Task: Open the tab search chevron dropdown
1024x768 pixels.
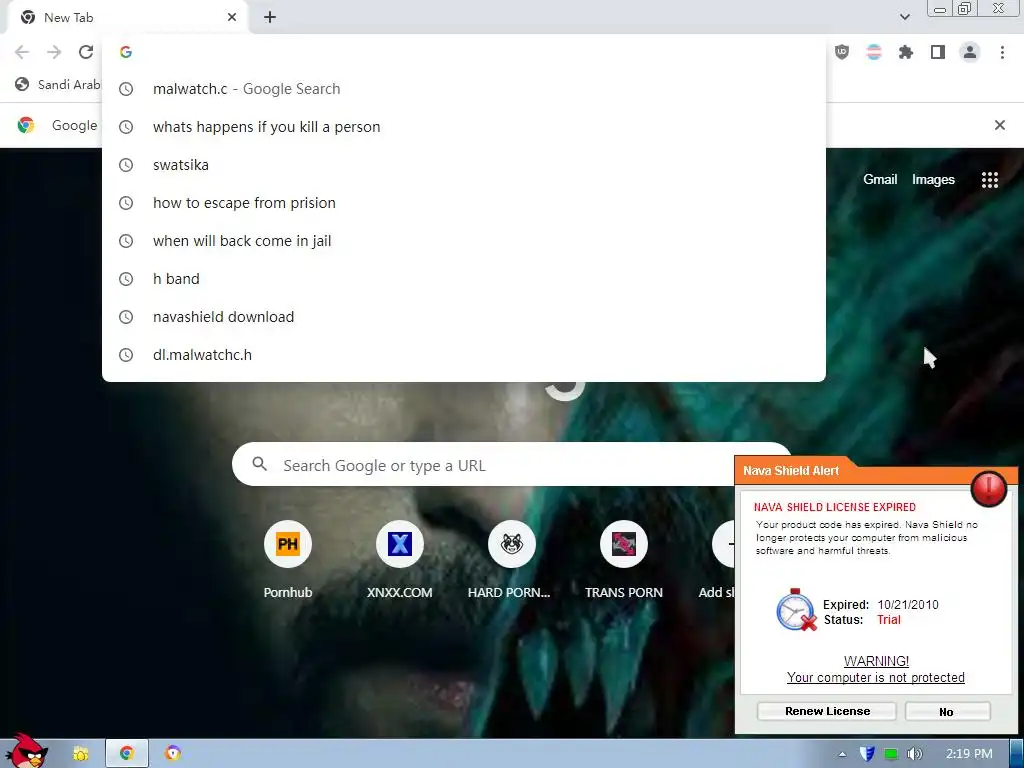Action: (x=904, y=17)
